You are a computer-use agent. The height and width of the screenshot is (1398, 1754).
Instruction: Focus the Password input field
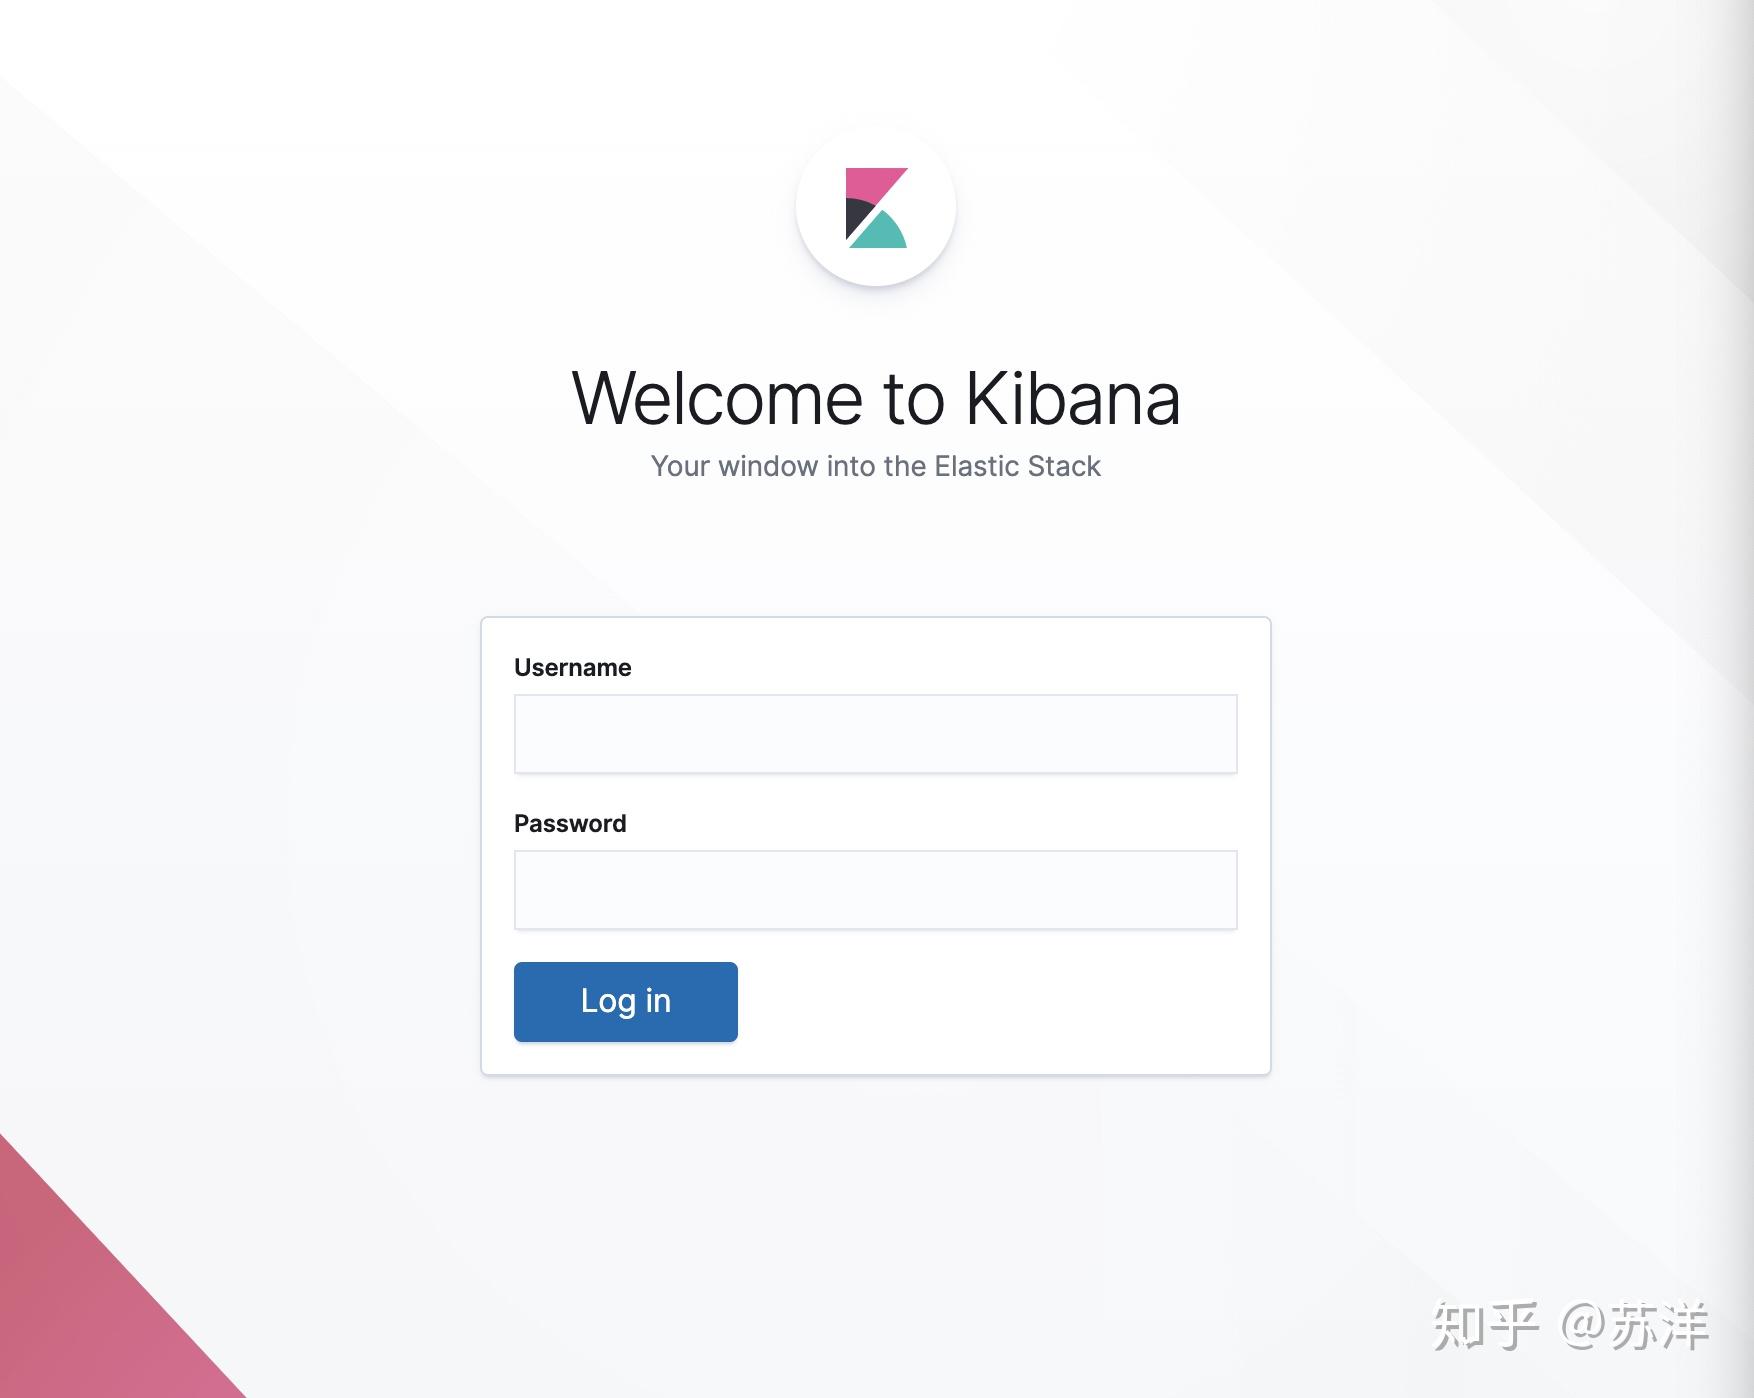click(876, 890)
